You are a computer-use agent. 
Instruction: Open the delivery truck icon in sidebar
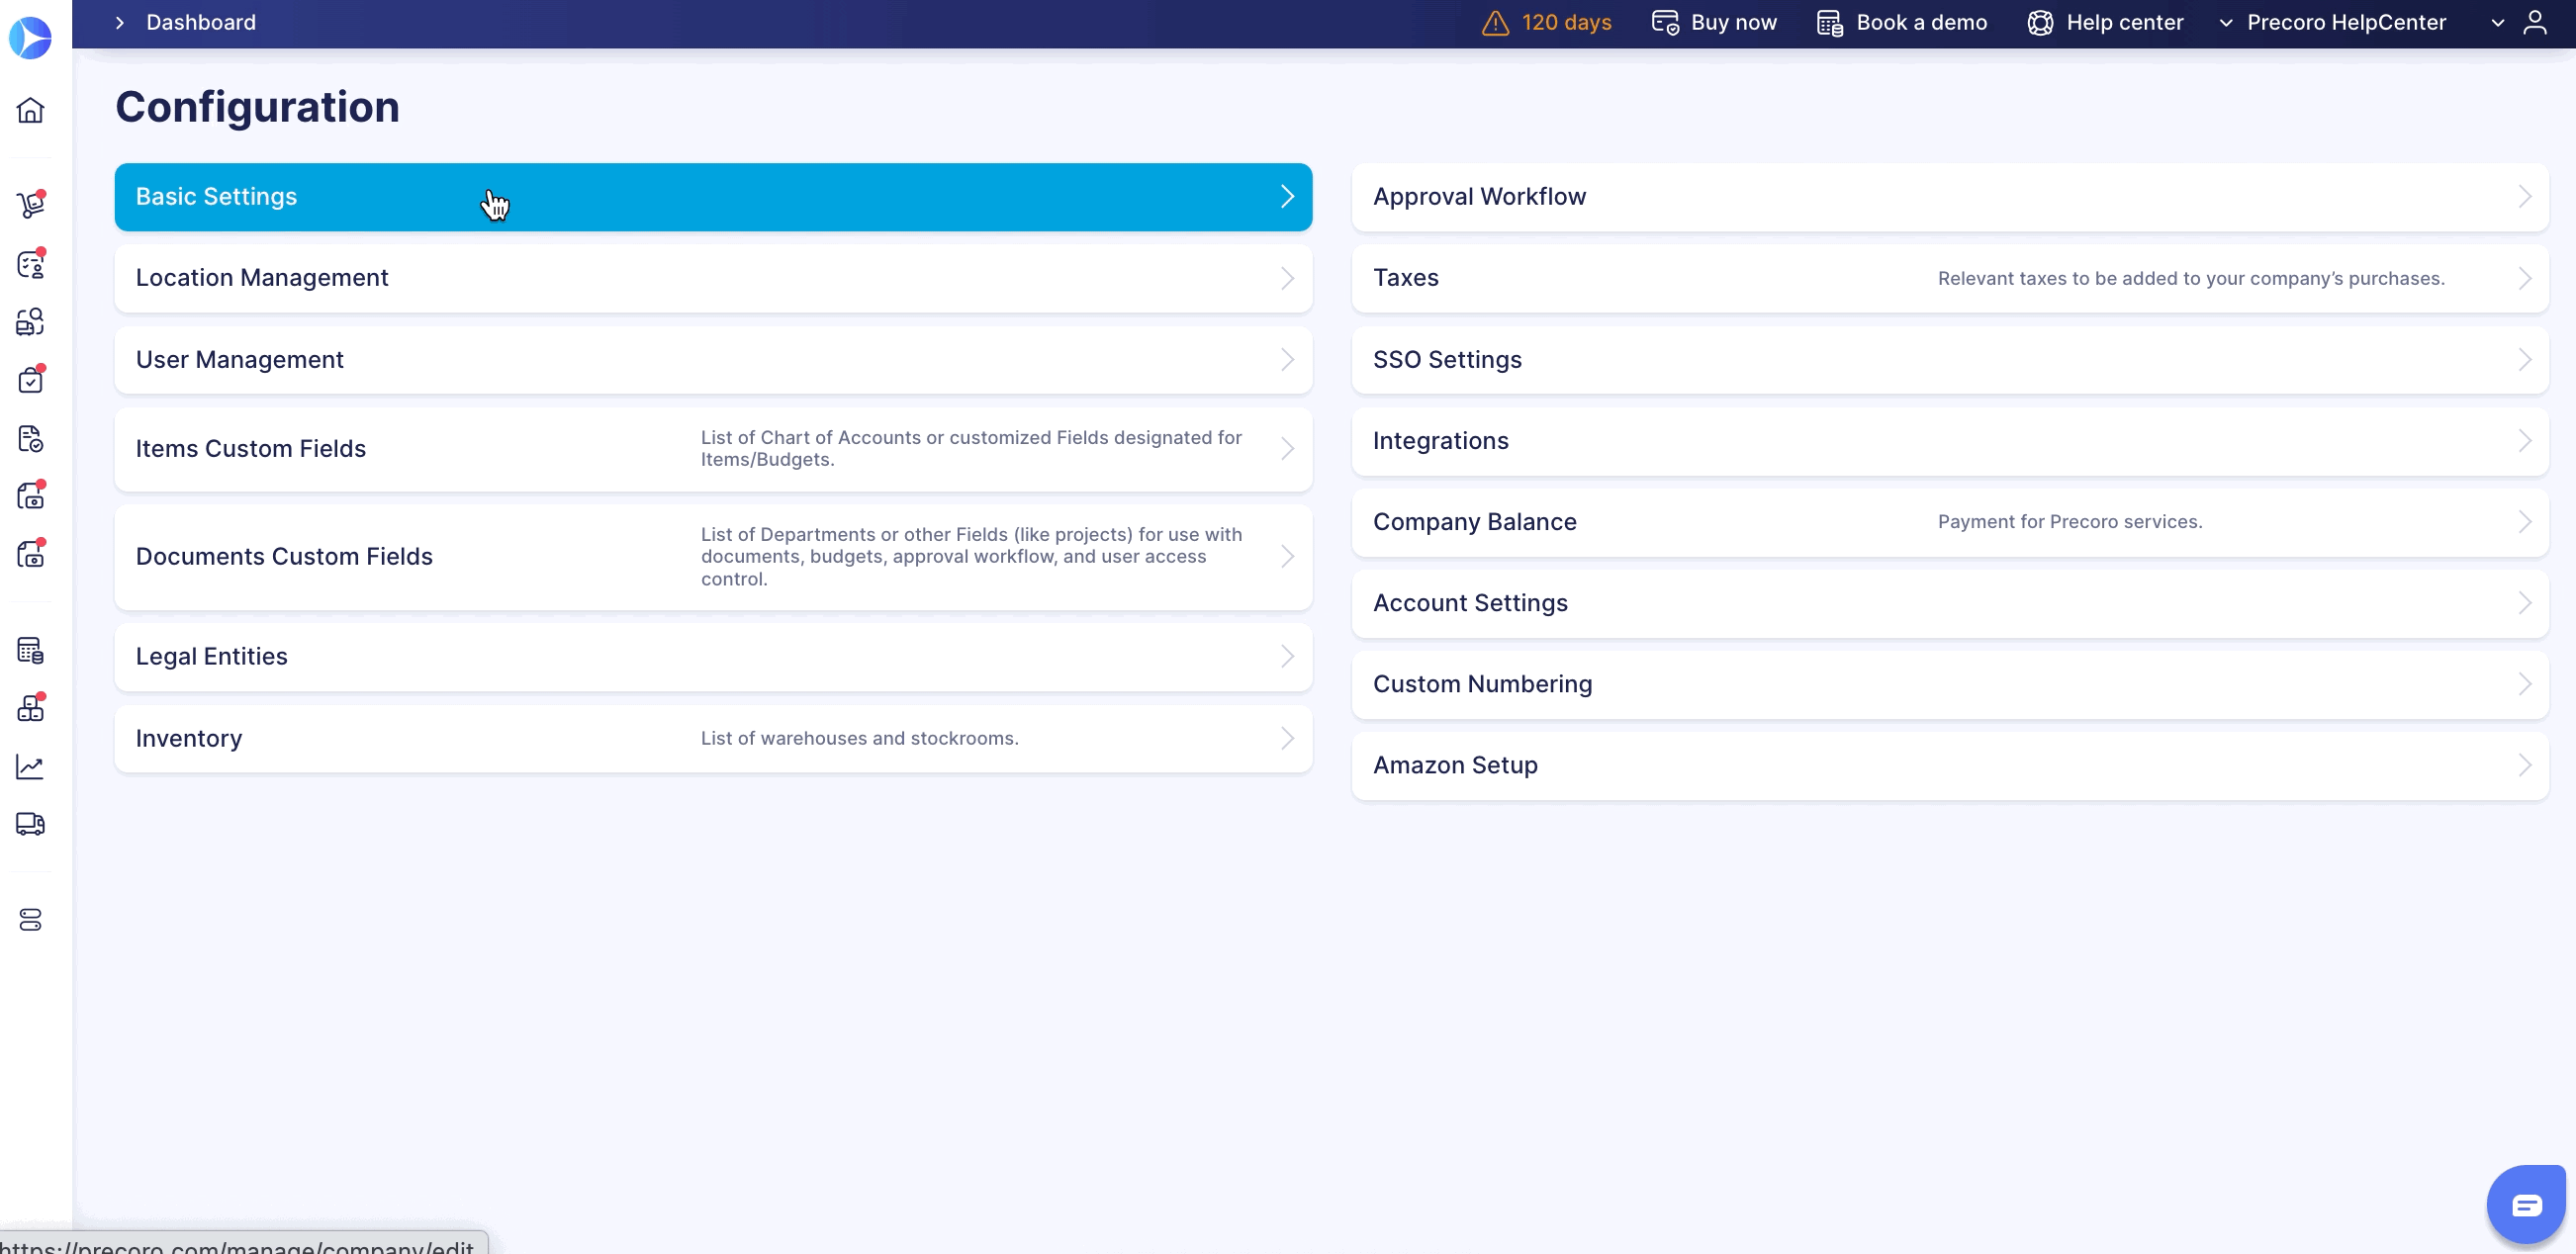pos(31,824)
